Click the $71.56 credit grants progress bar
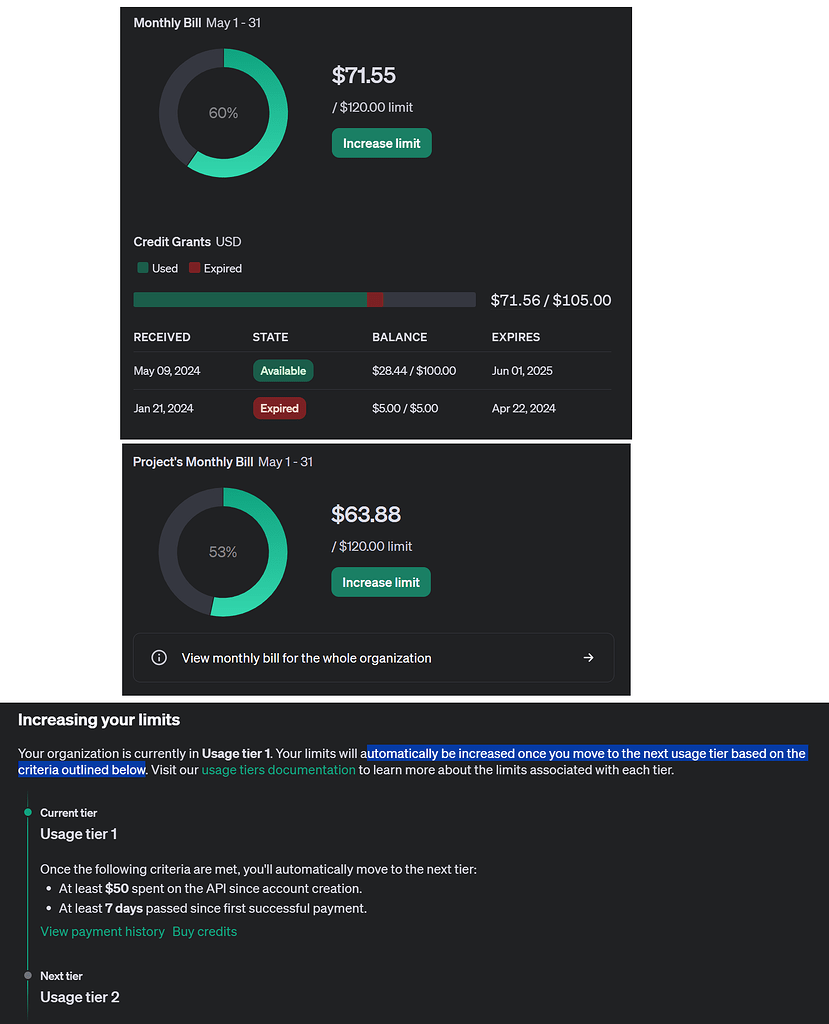829x1024 pixels. point(304,299)
